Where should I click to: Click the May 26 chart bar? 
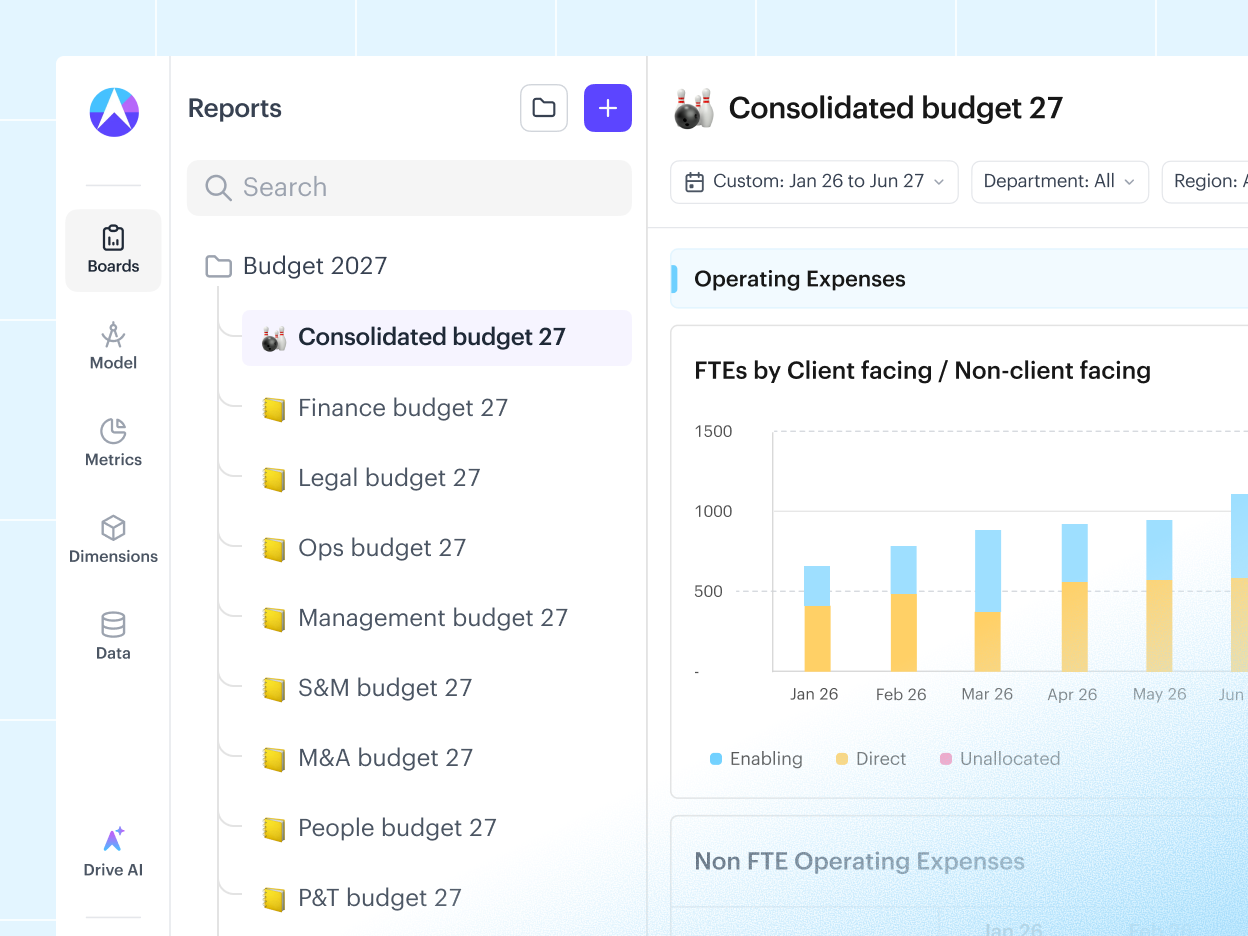click(x=1159, y=596)
